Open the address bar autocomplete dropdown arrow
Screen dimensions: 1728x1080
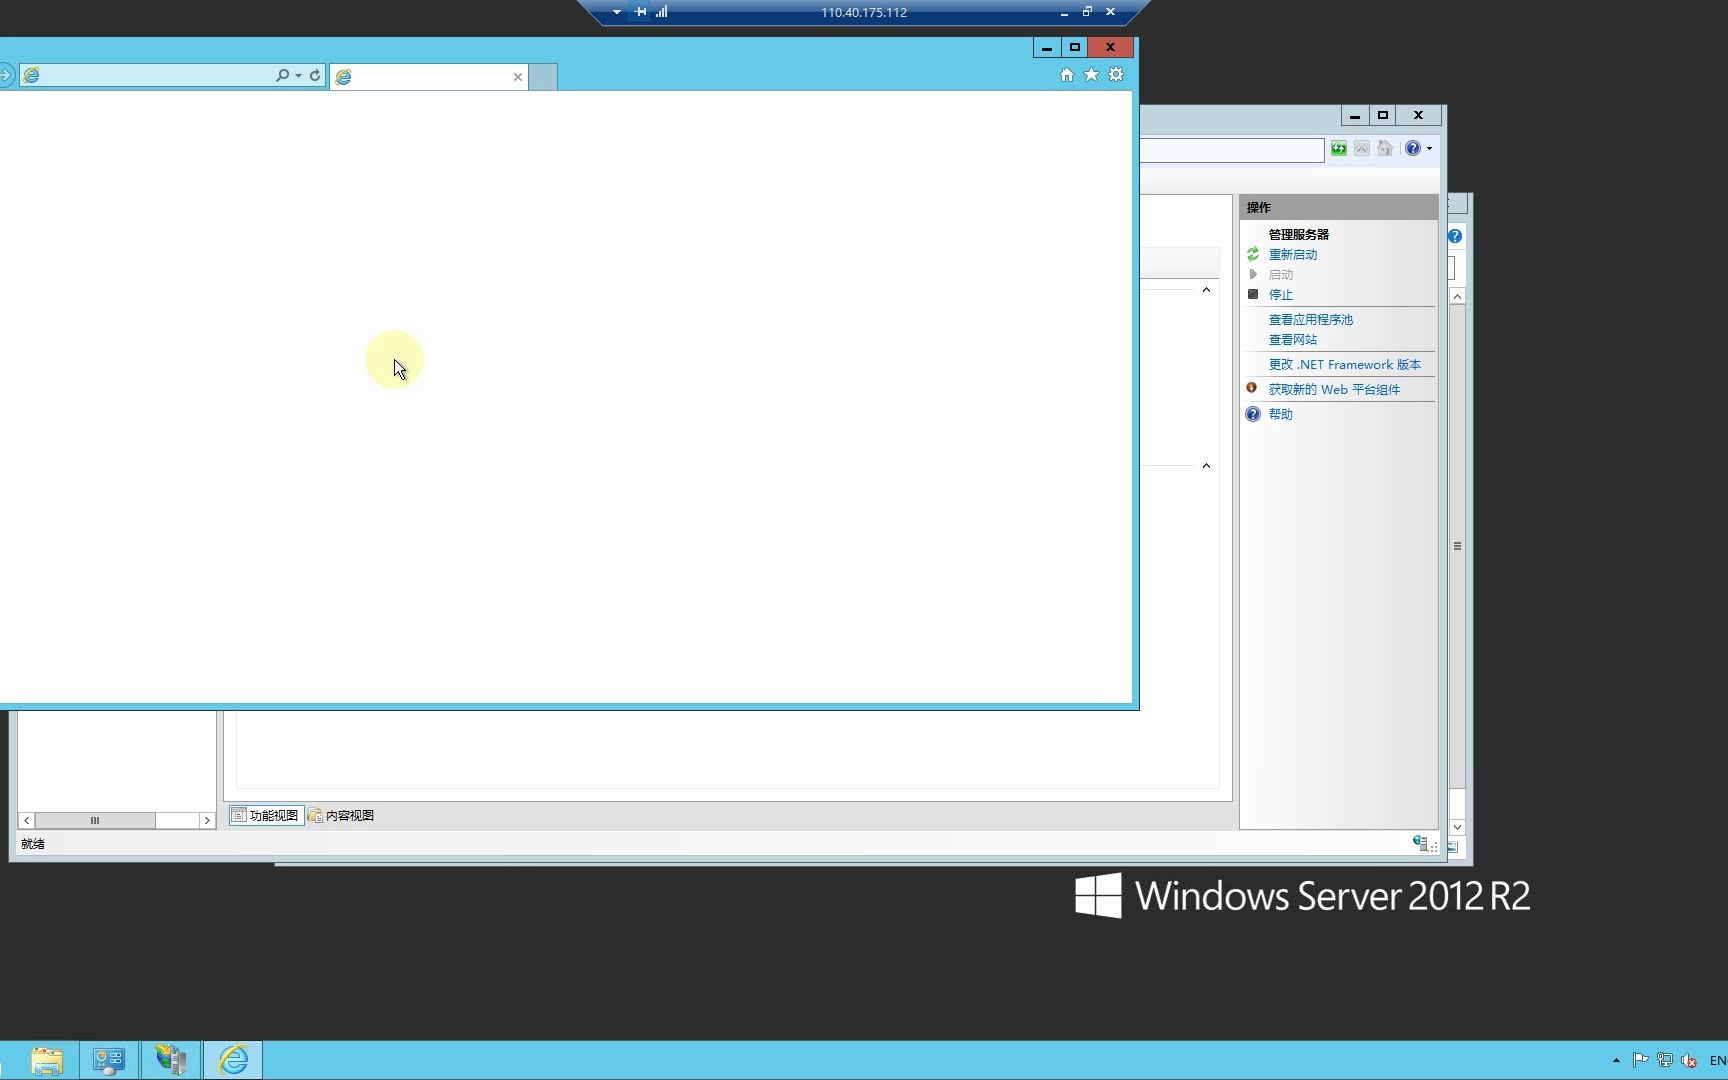pos(298,76)
